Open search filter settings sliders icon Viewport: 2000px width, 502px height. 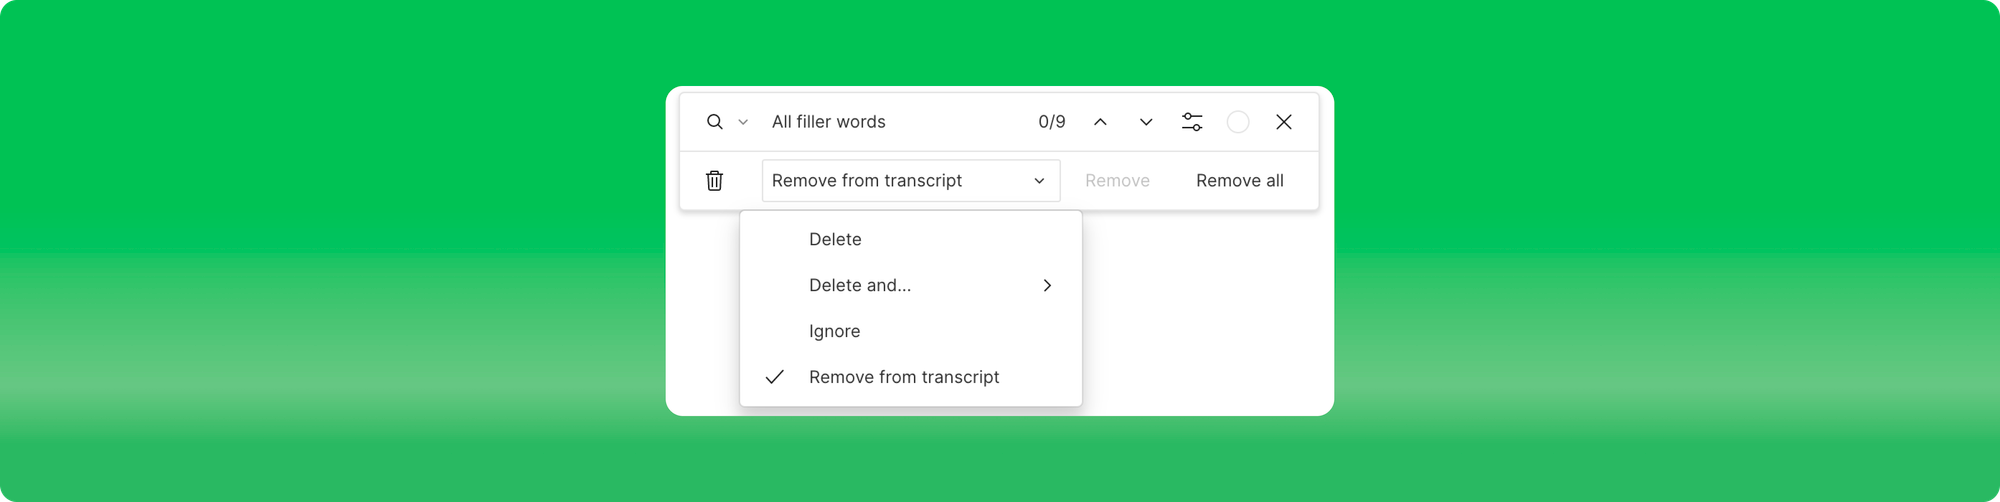pos(1192,122)
